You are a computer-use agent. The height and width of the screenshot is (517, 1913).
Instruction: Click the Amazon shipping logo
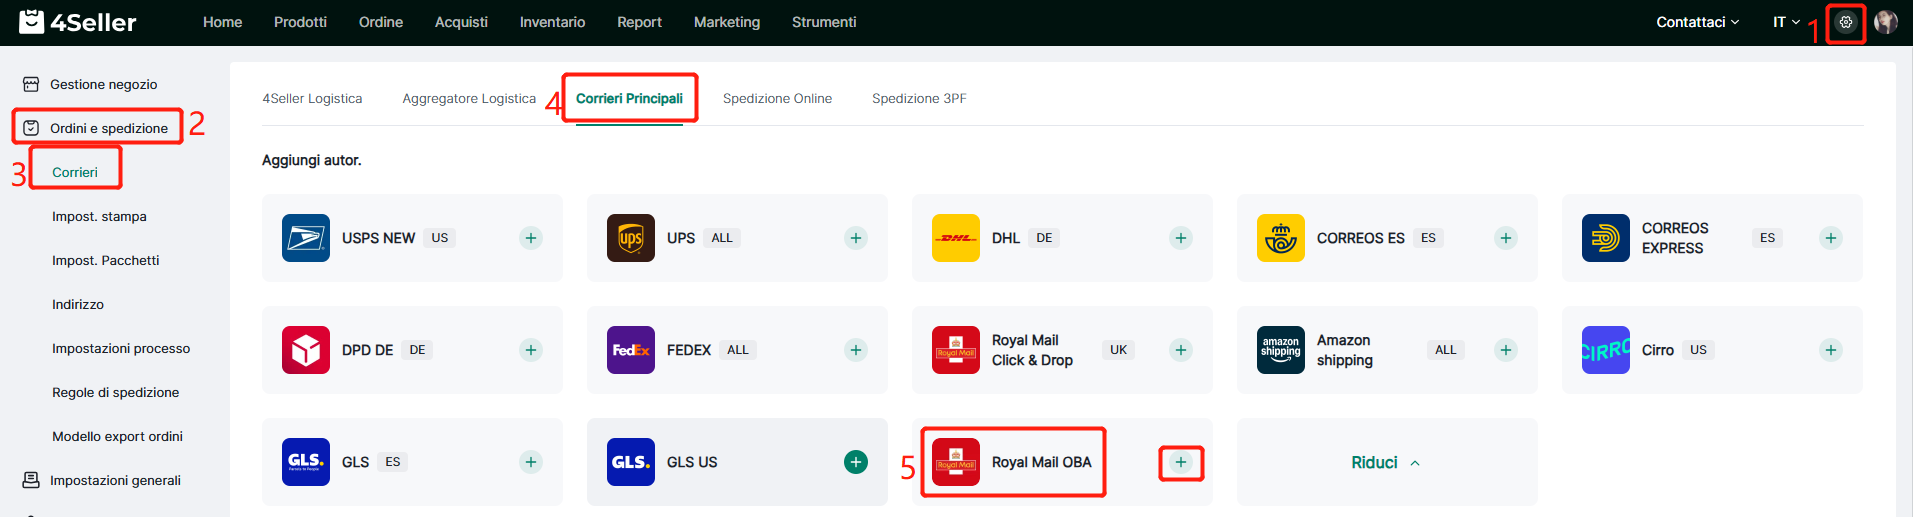(x=1281, y=350)
